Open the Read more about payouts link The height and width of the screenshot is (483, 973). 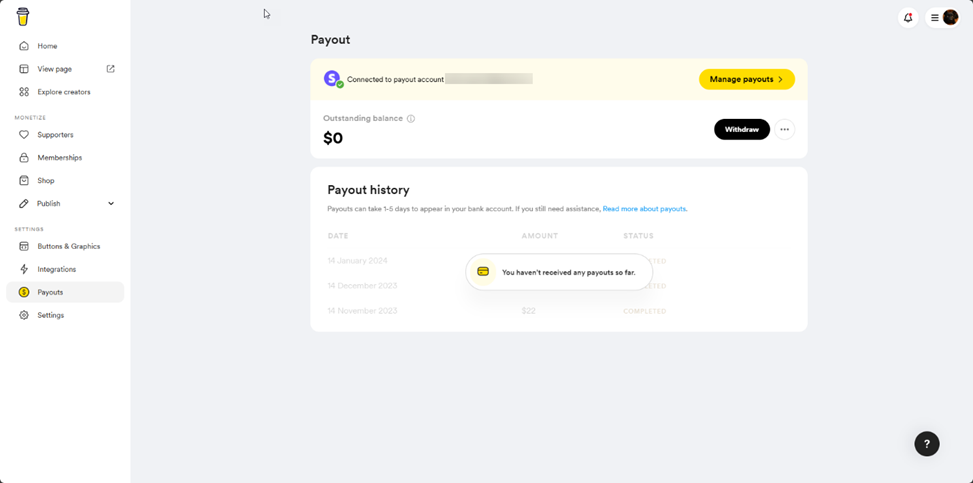pyautogui.click(x=644, y=209)
